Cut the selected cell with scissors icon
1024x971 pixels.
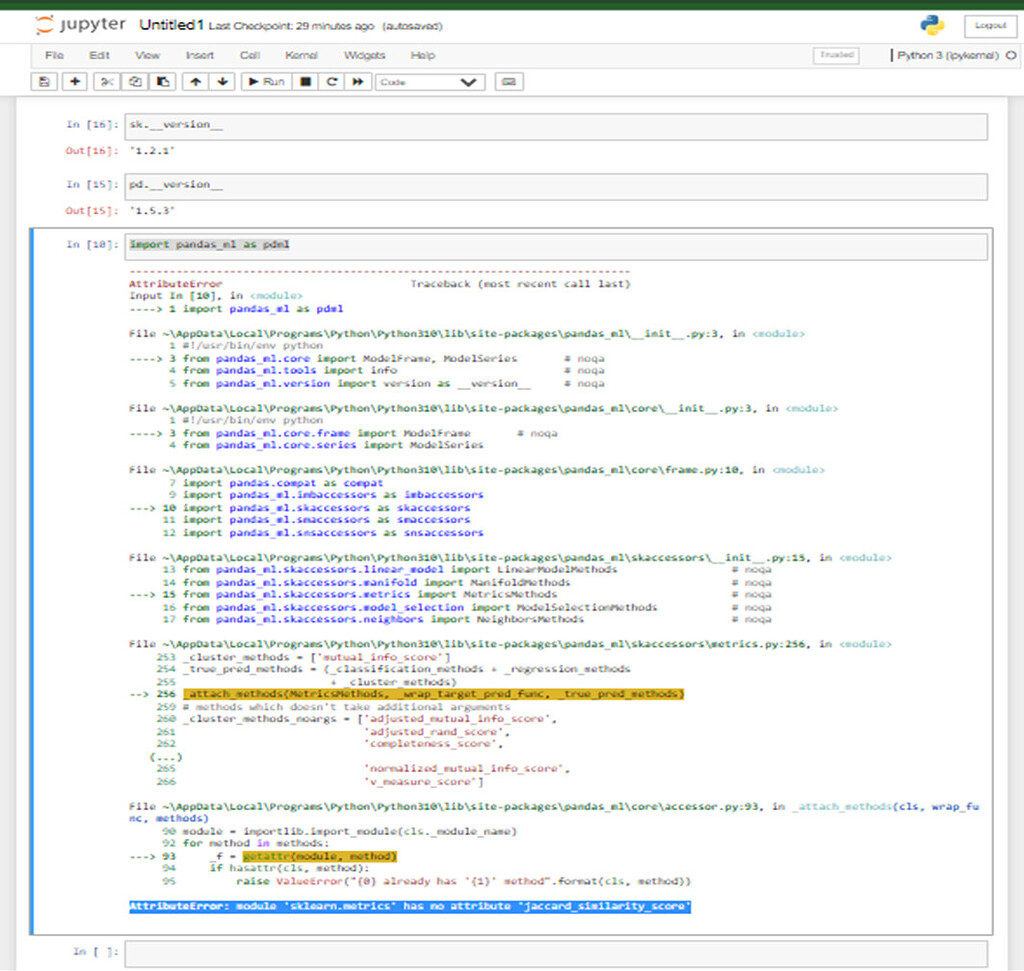click(x=105, y=81)
